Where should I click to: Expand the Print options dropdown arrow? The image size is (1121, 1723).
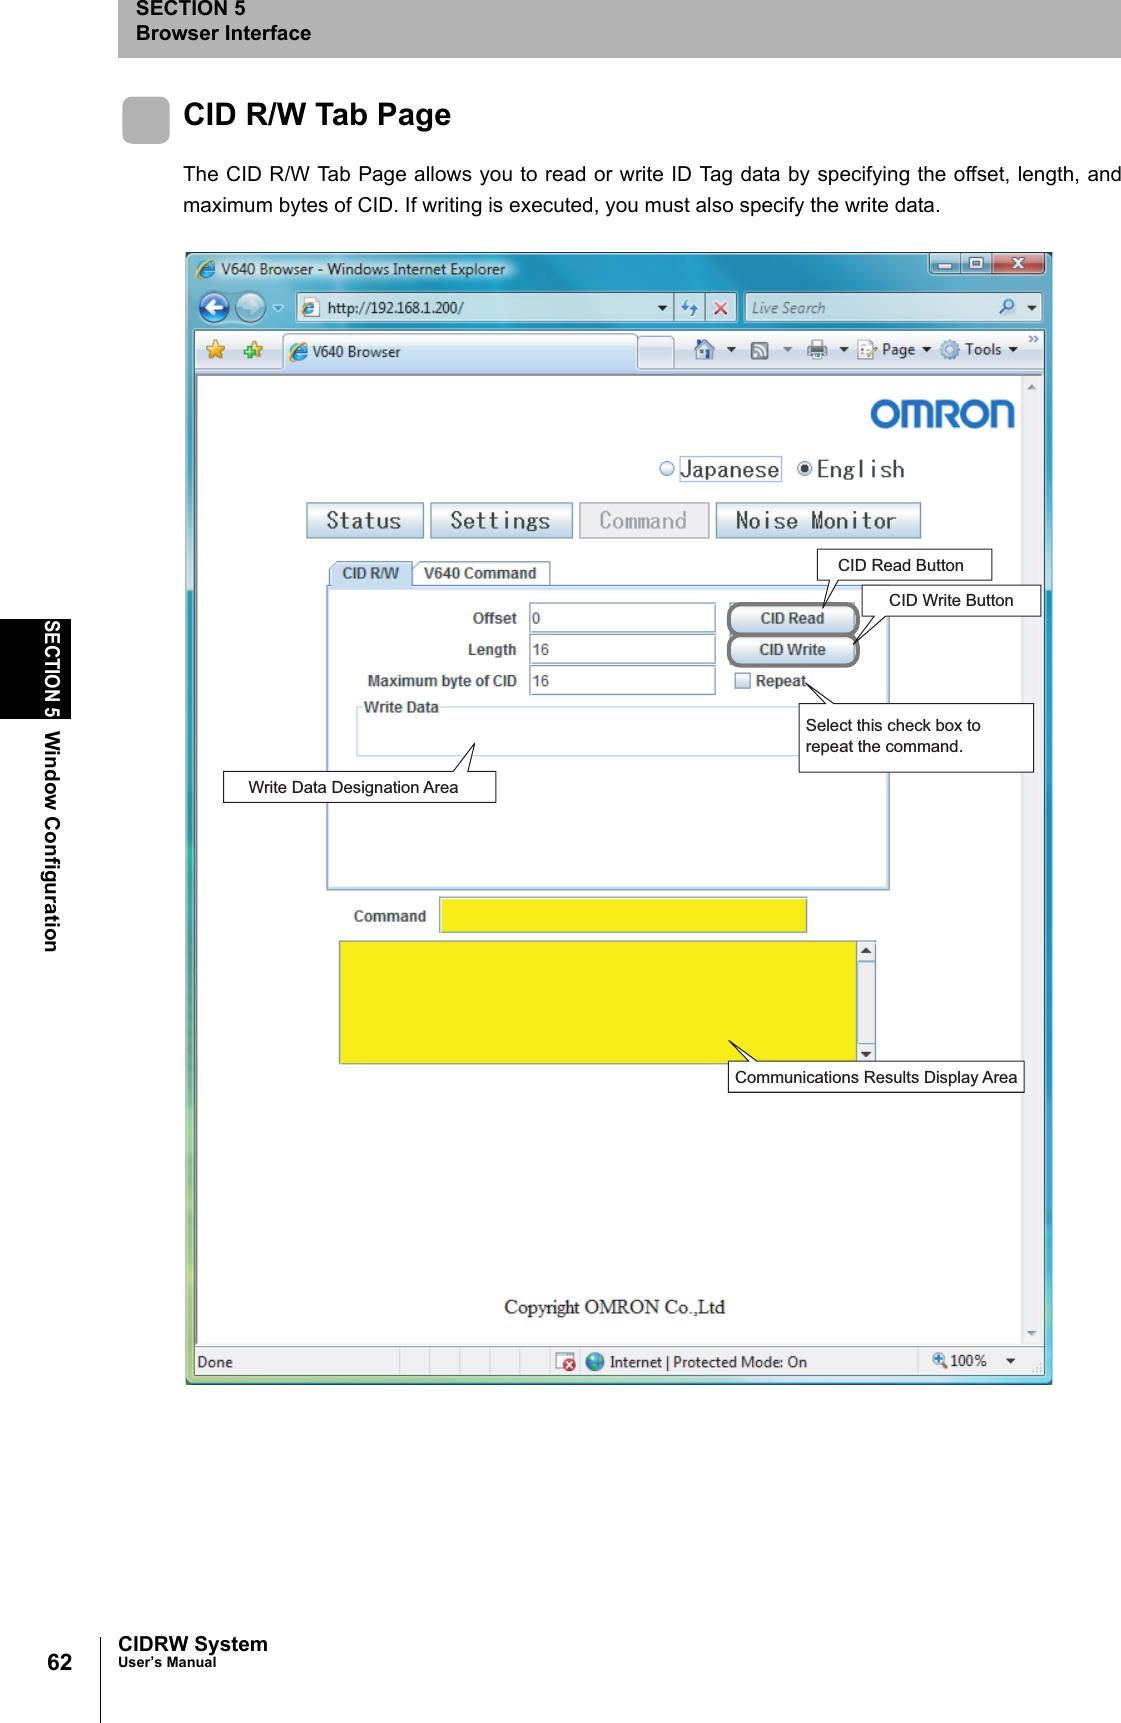point(844,350)
